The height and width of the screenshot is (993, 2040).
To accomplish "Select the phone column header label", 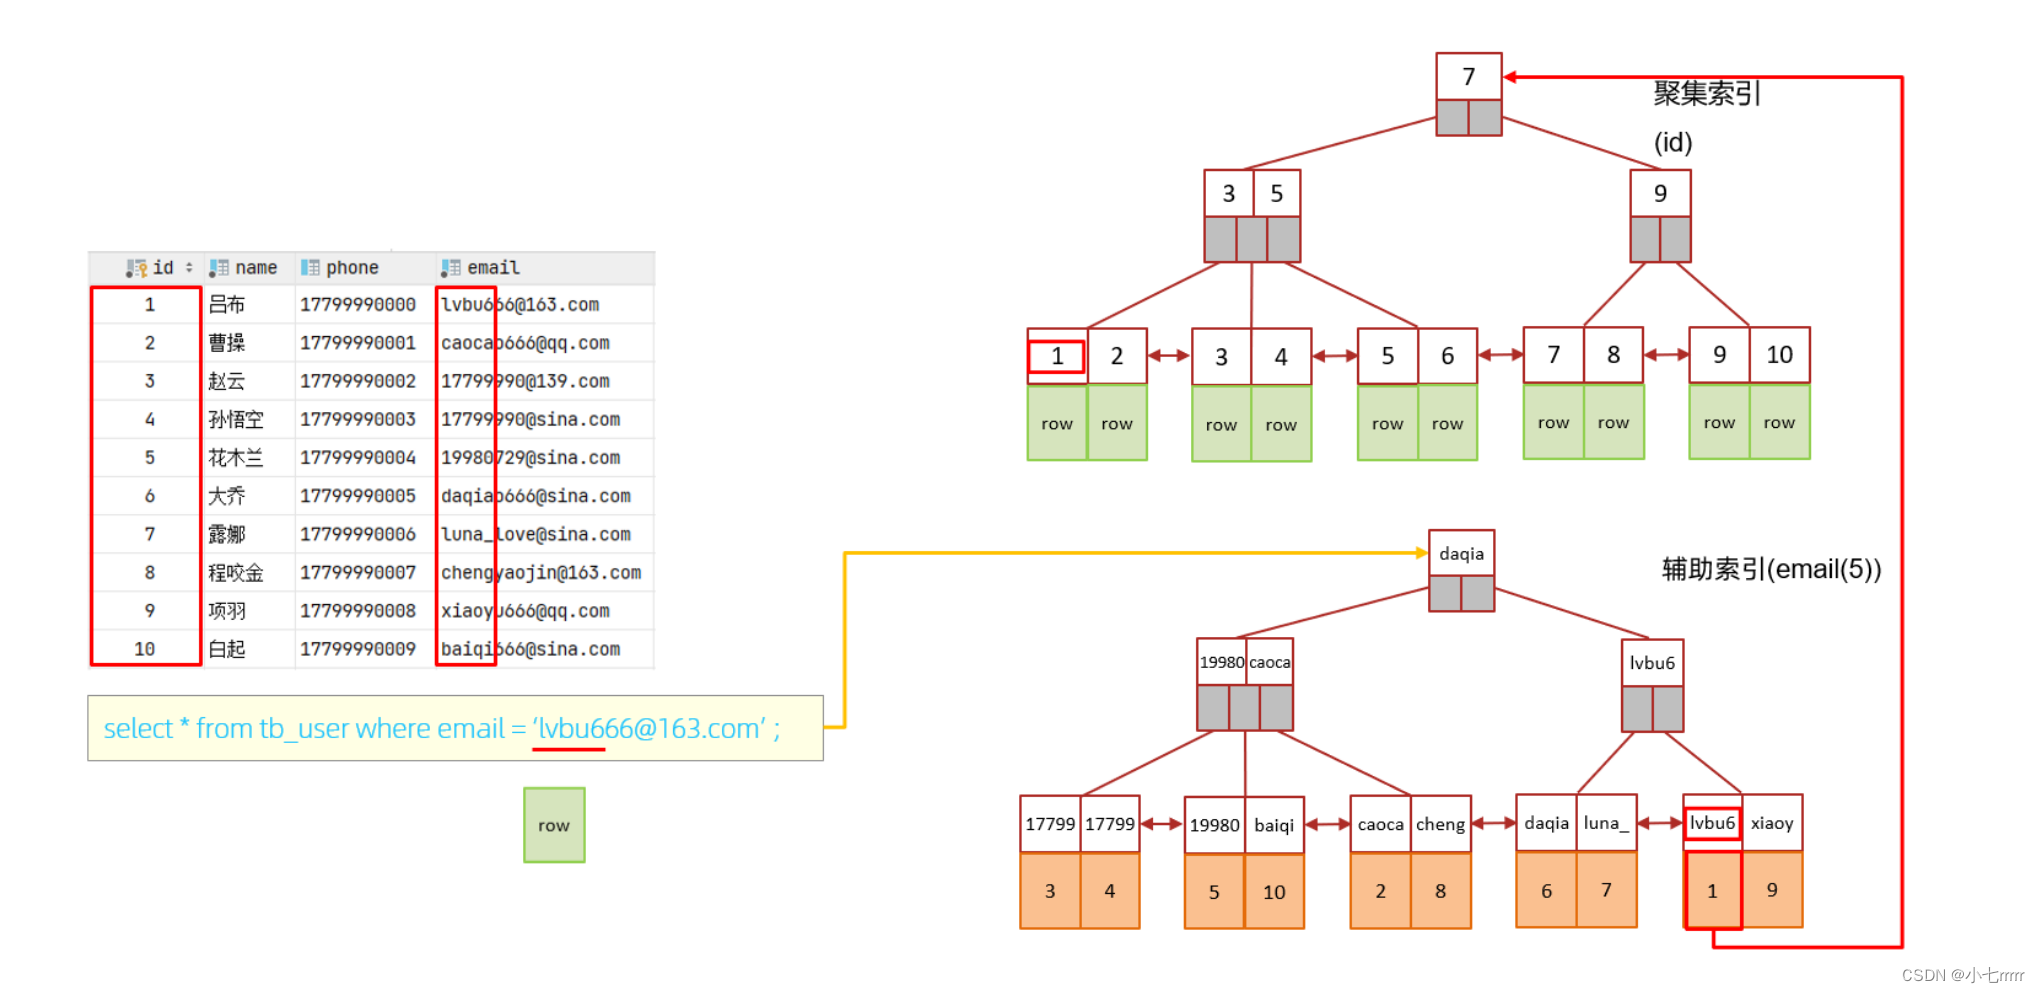I will coord(352,268).
